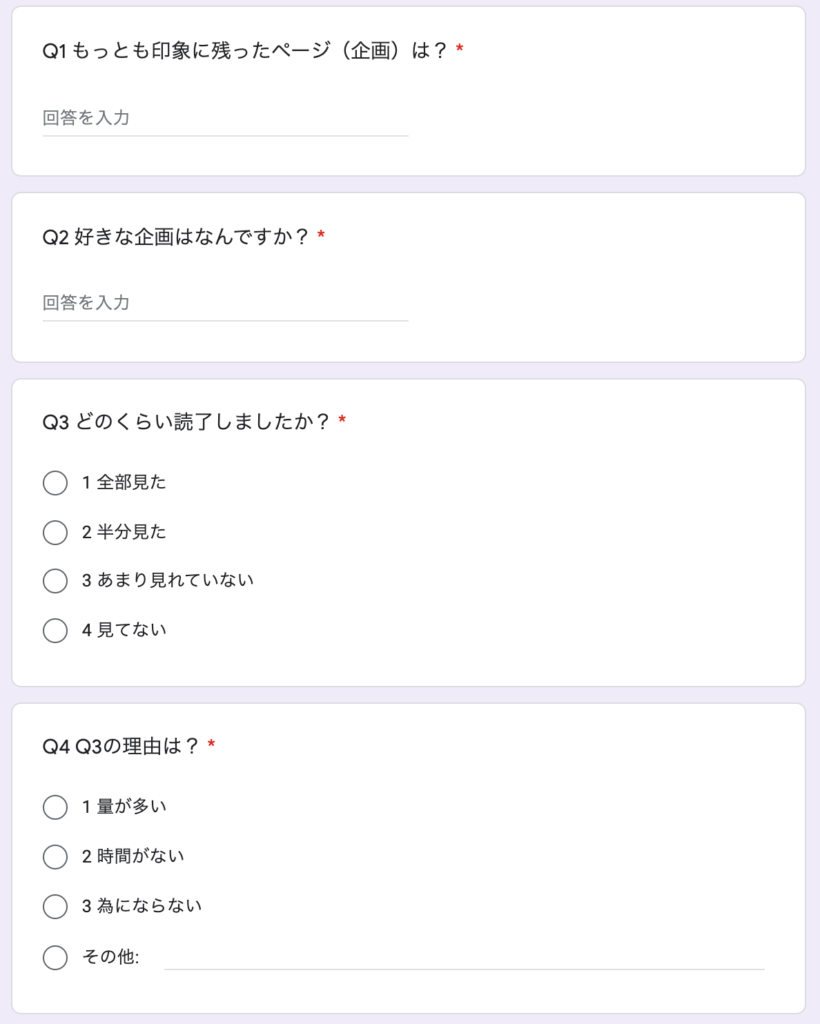820x1024 pixels.
Task: Click the Q4 Q3の理由は title text
Action: pos(120,746)
